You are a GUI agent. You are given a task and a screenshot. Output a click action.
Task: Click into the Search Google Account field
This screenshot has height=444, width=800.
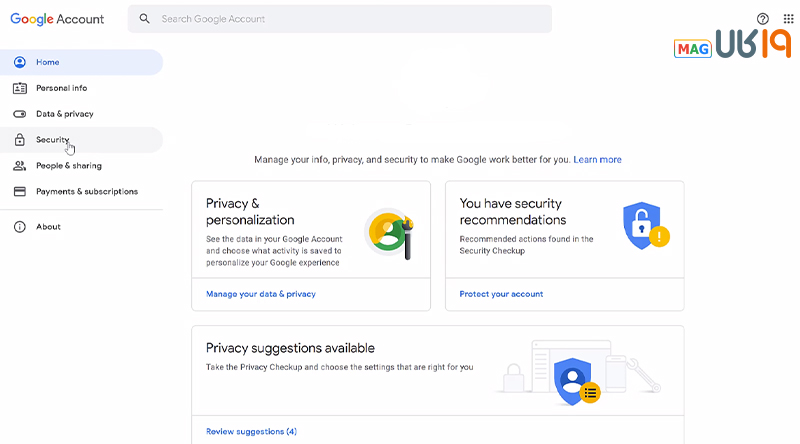350,19
